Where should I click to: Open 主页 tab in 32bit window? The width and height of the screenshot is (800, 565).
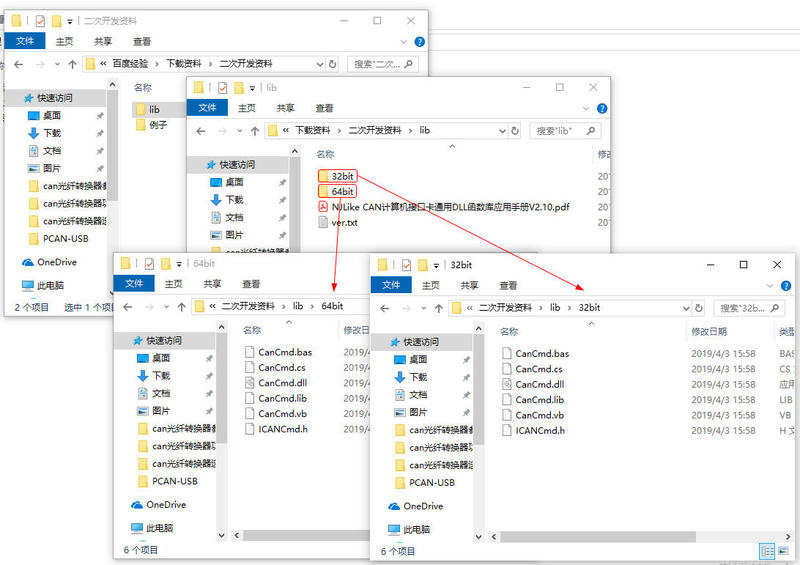(430, 286)
